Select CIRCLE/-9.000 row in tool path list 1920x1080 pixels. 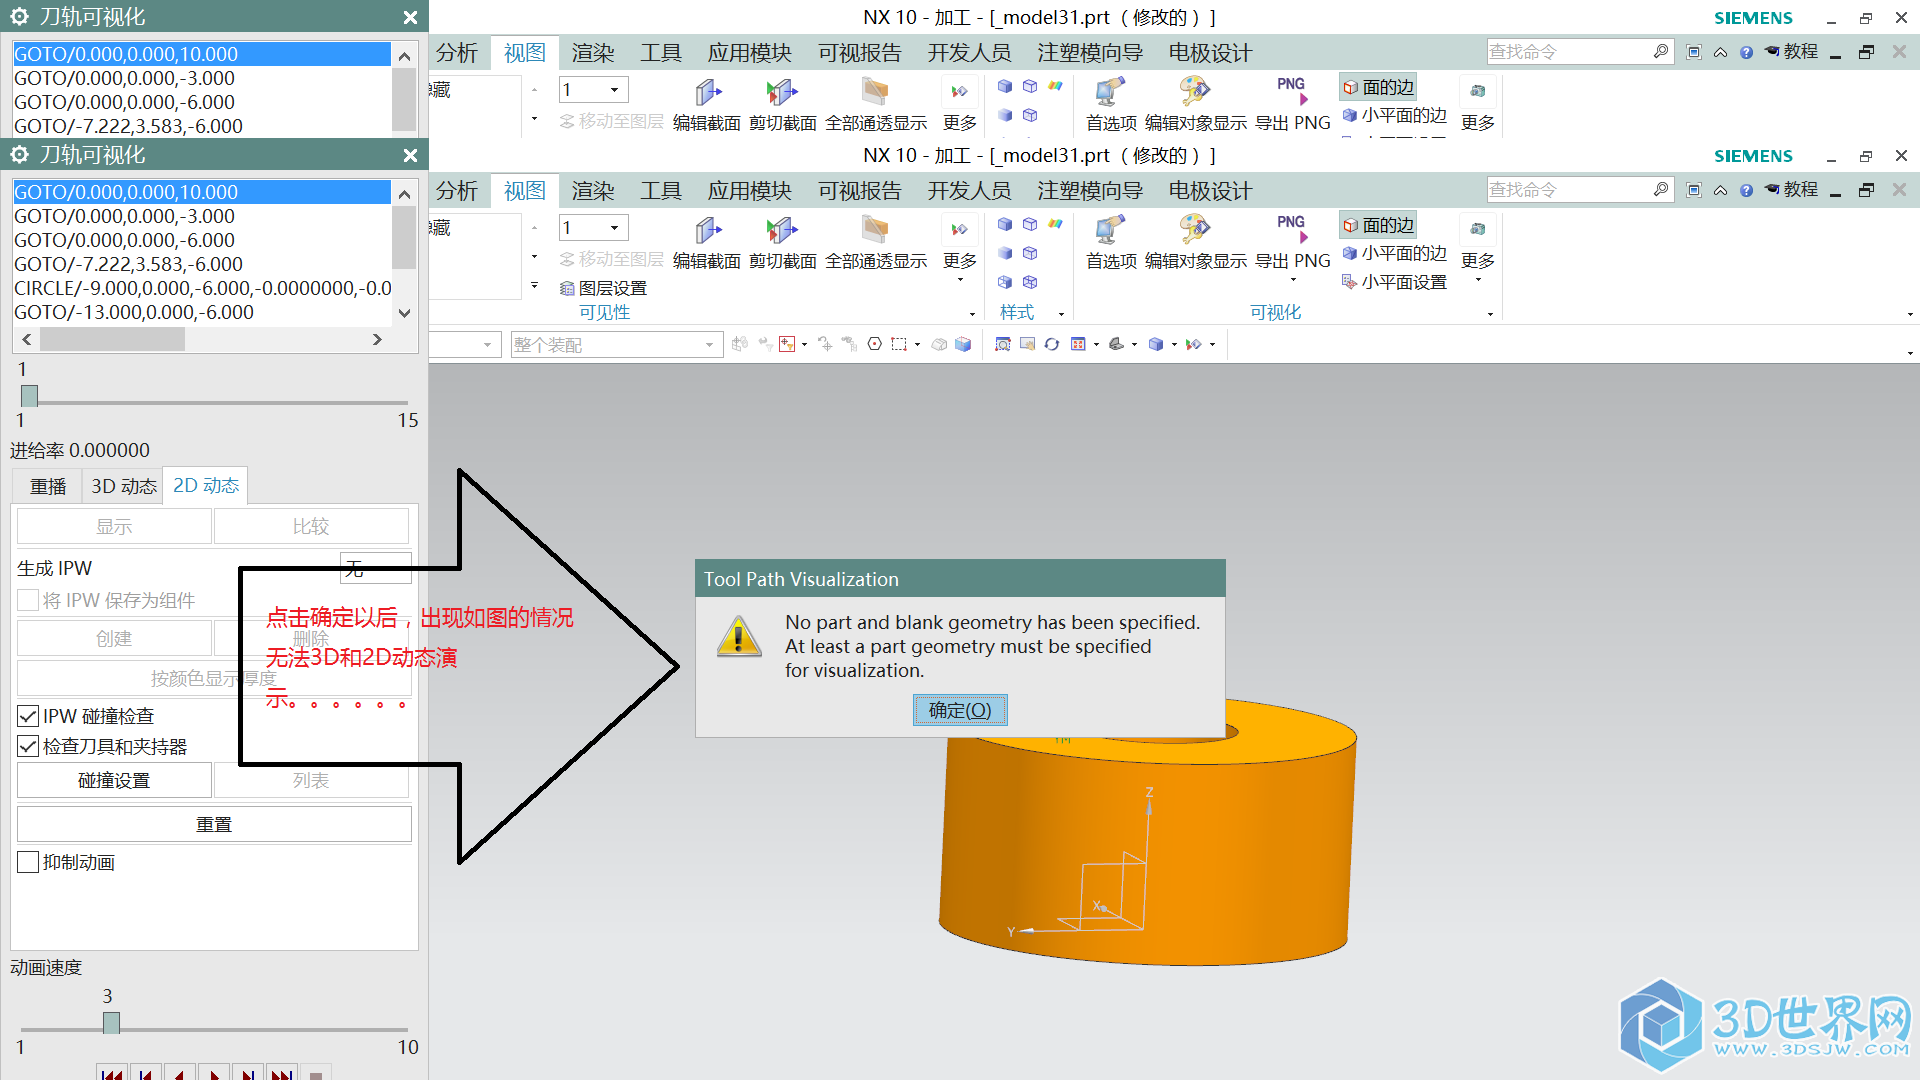(x=202, y=288)
